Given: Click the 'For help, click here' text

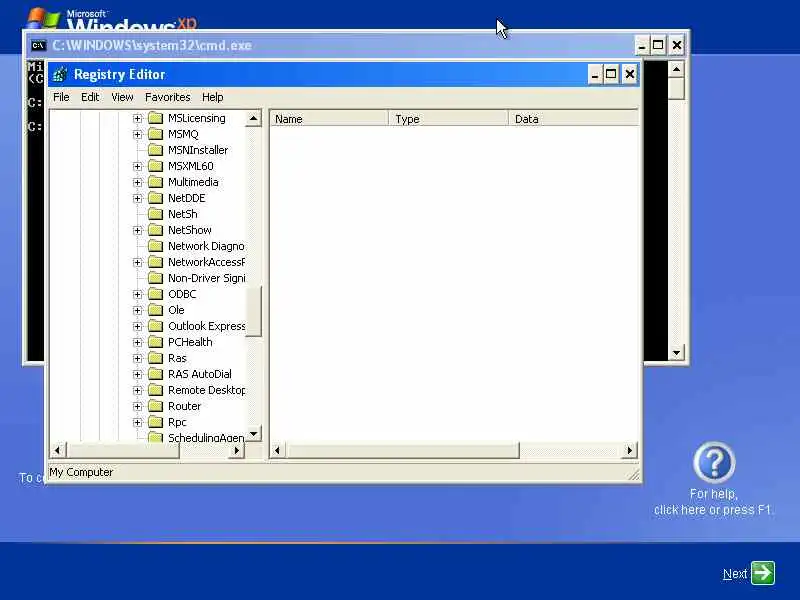Looking at the screenshot, I should click(712, 502).
